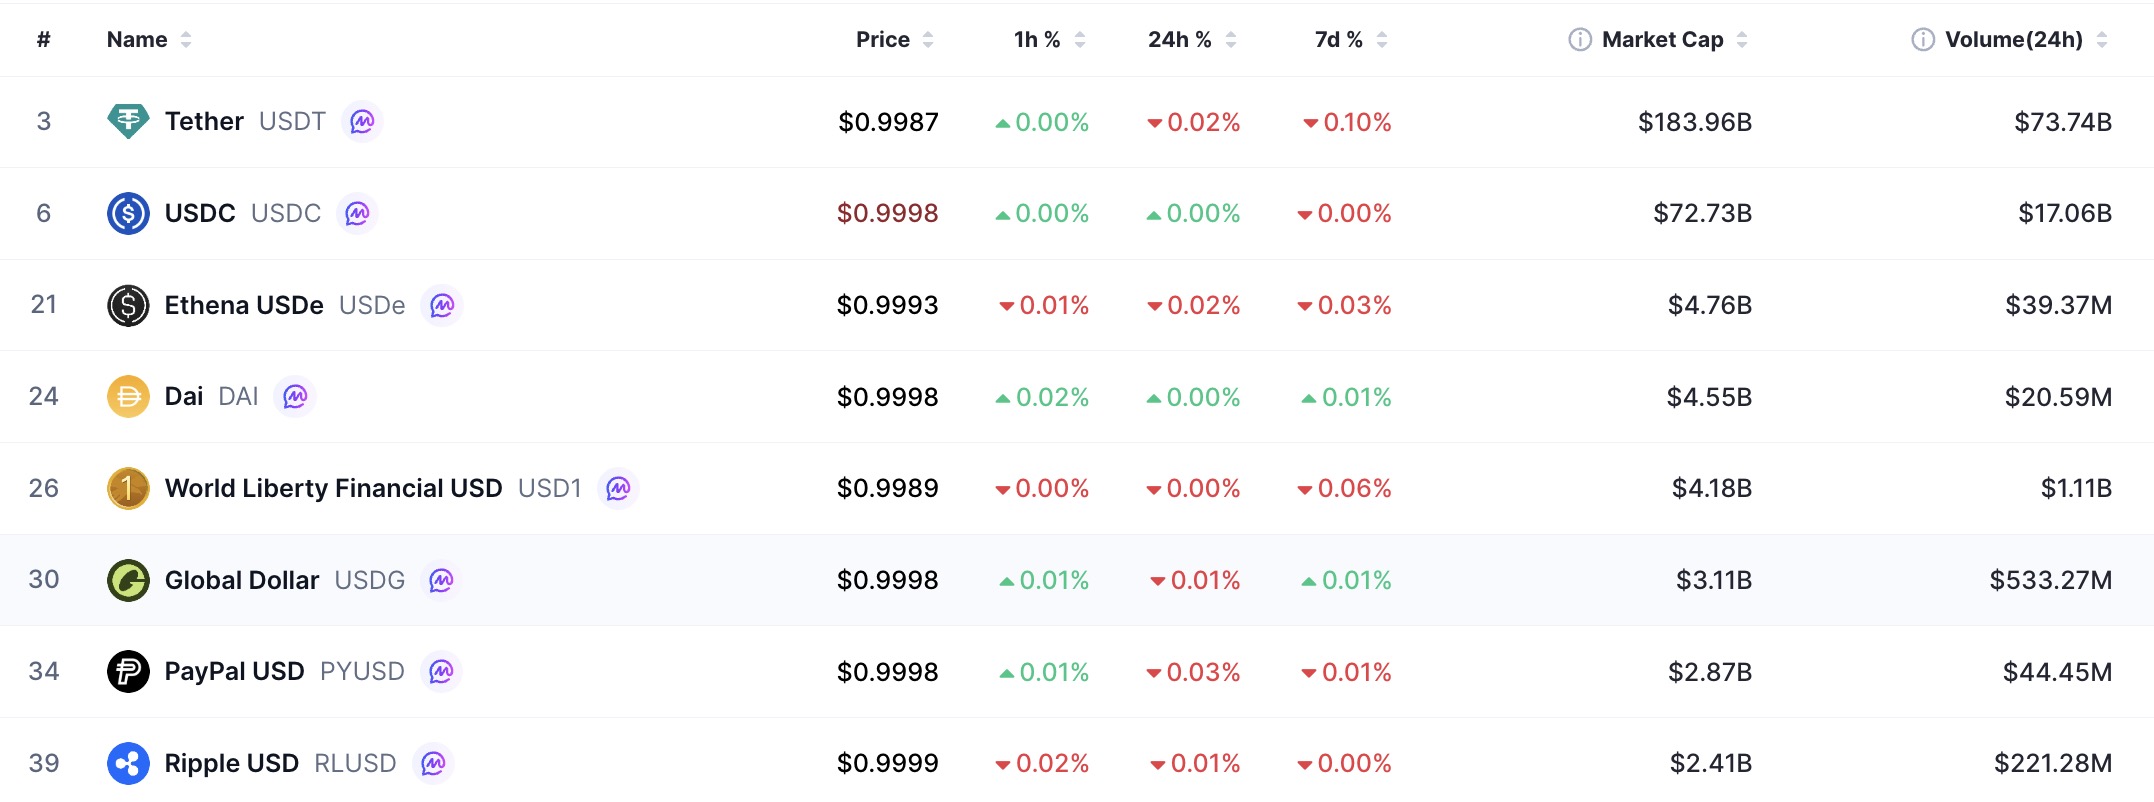2154x802 pixels.
Task: Click the Global Dollar coin logo icon
Action: (128, 580)
